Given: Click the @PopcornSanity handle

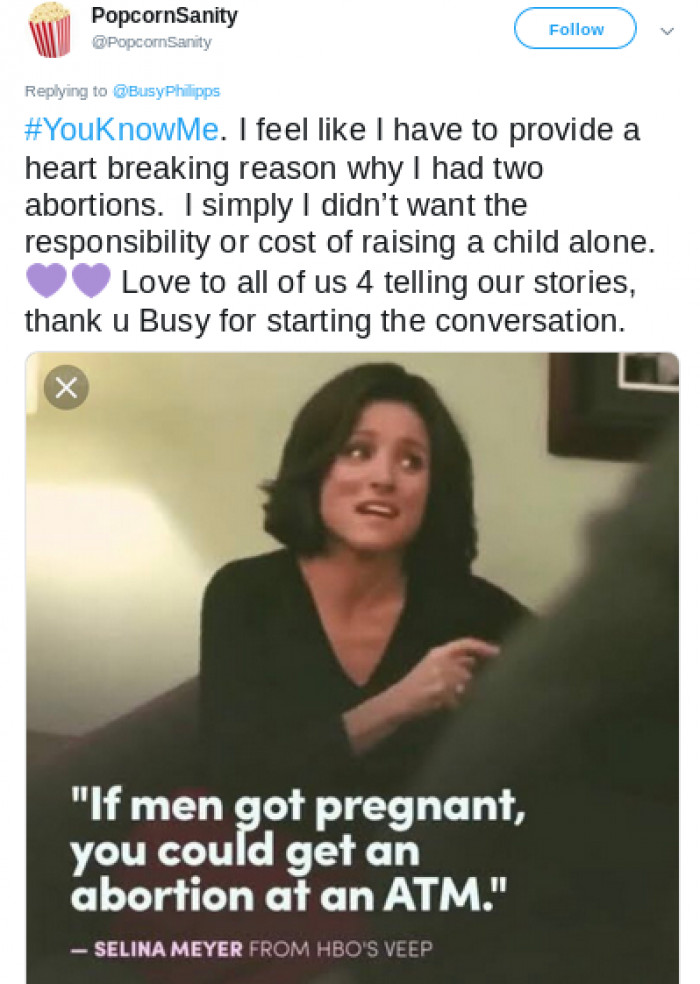Looking at the screenshot, I should (151, 42).
